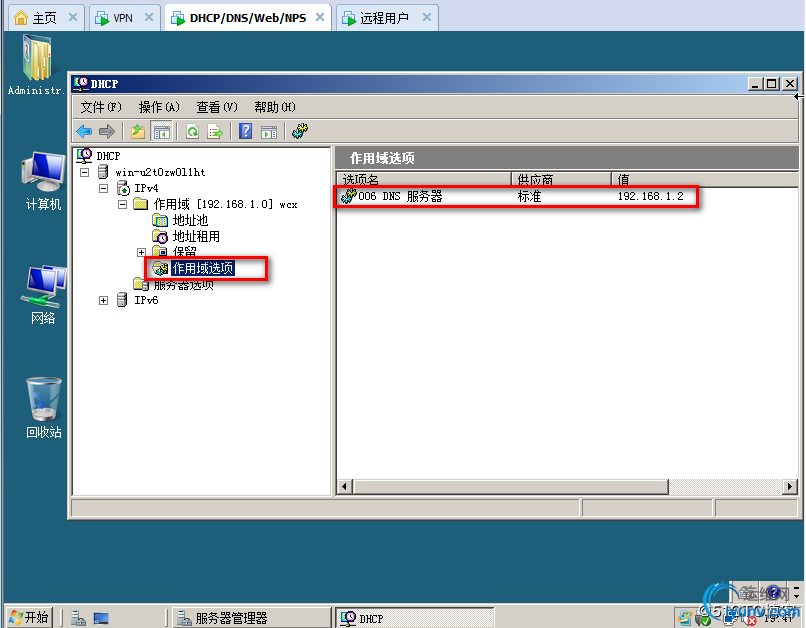Close the DHCP window
Viewport: 806px width, 628px height.
point(790,84)
